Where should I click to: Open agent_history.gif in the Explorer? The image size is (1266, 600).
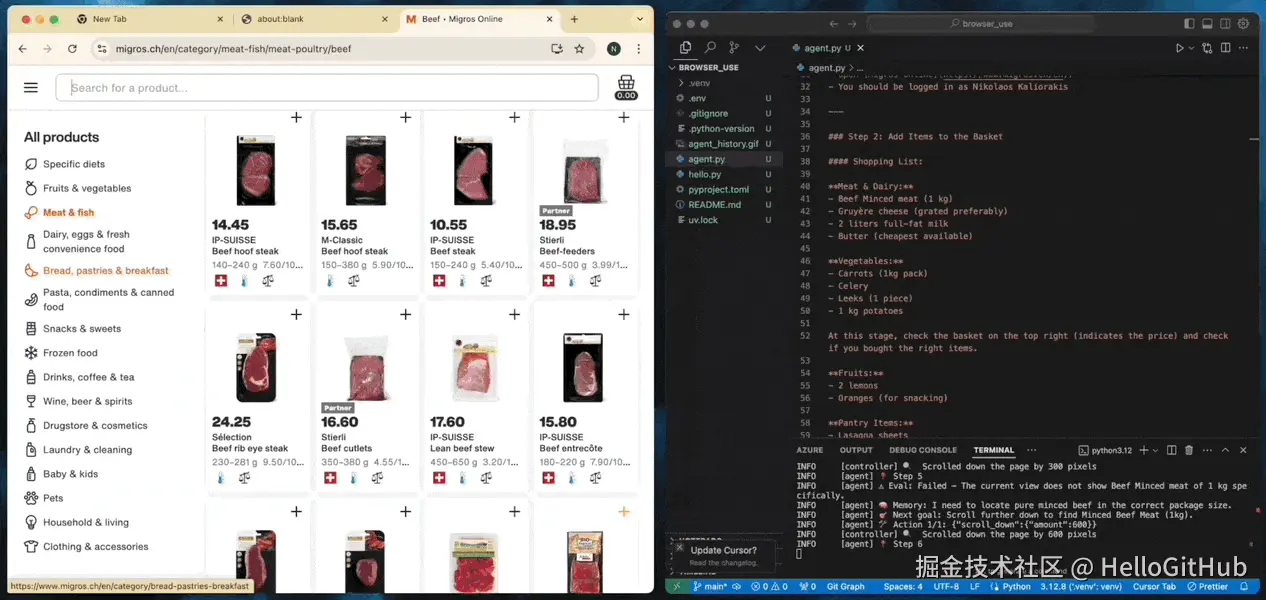coord(723,144)
